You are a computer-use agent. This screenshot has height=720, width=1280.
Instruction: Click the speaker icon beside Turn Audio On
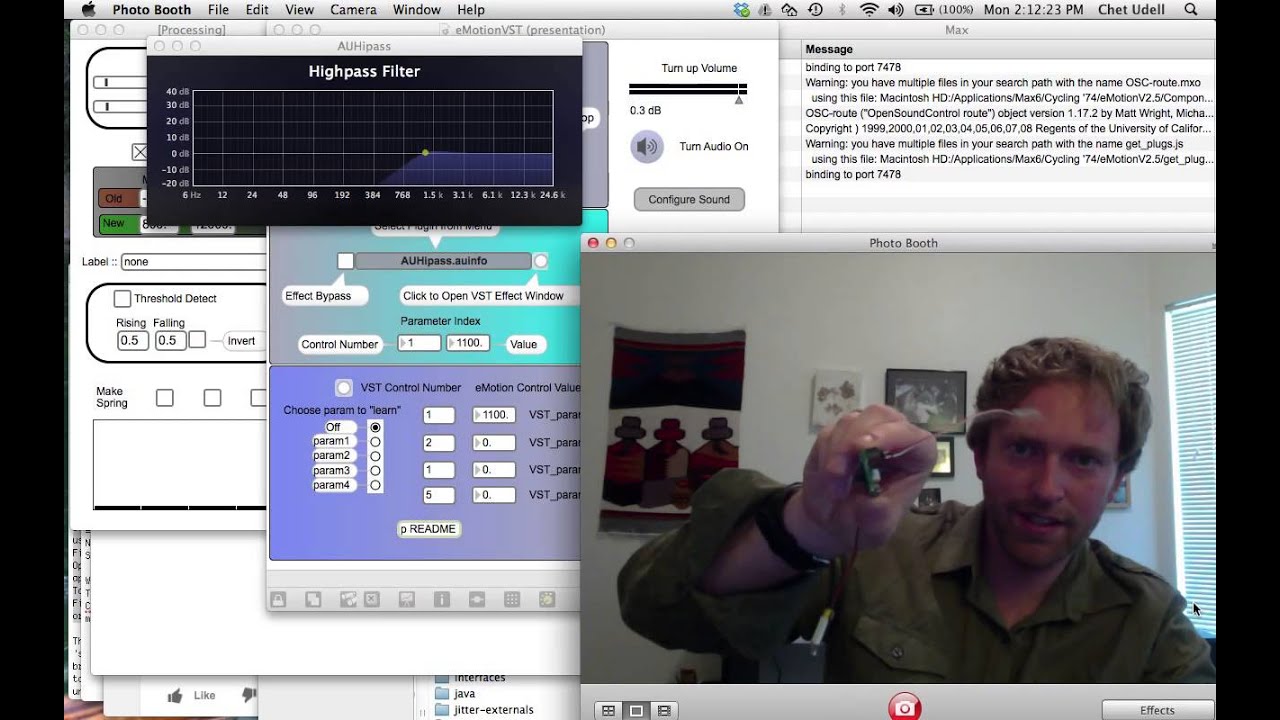coord(647,147)
